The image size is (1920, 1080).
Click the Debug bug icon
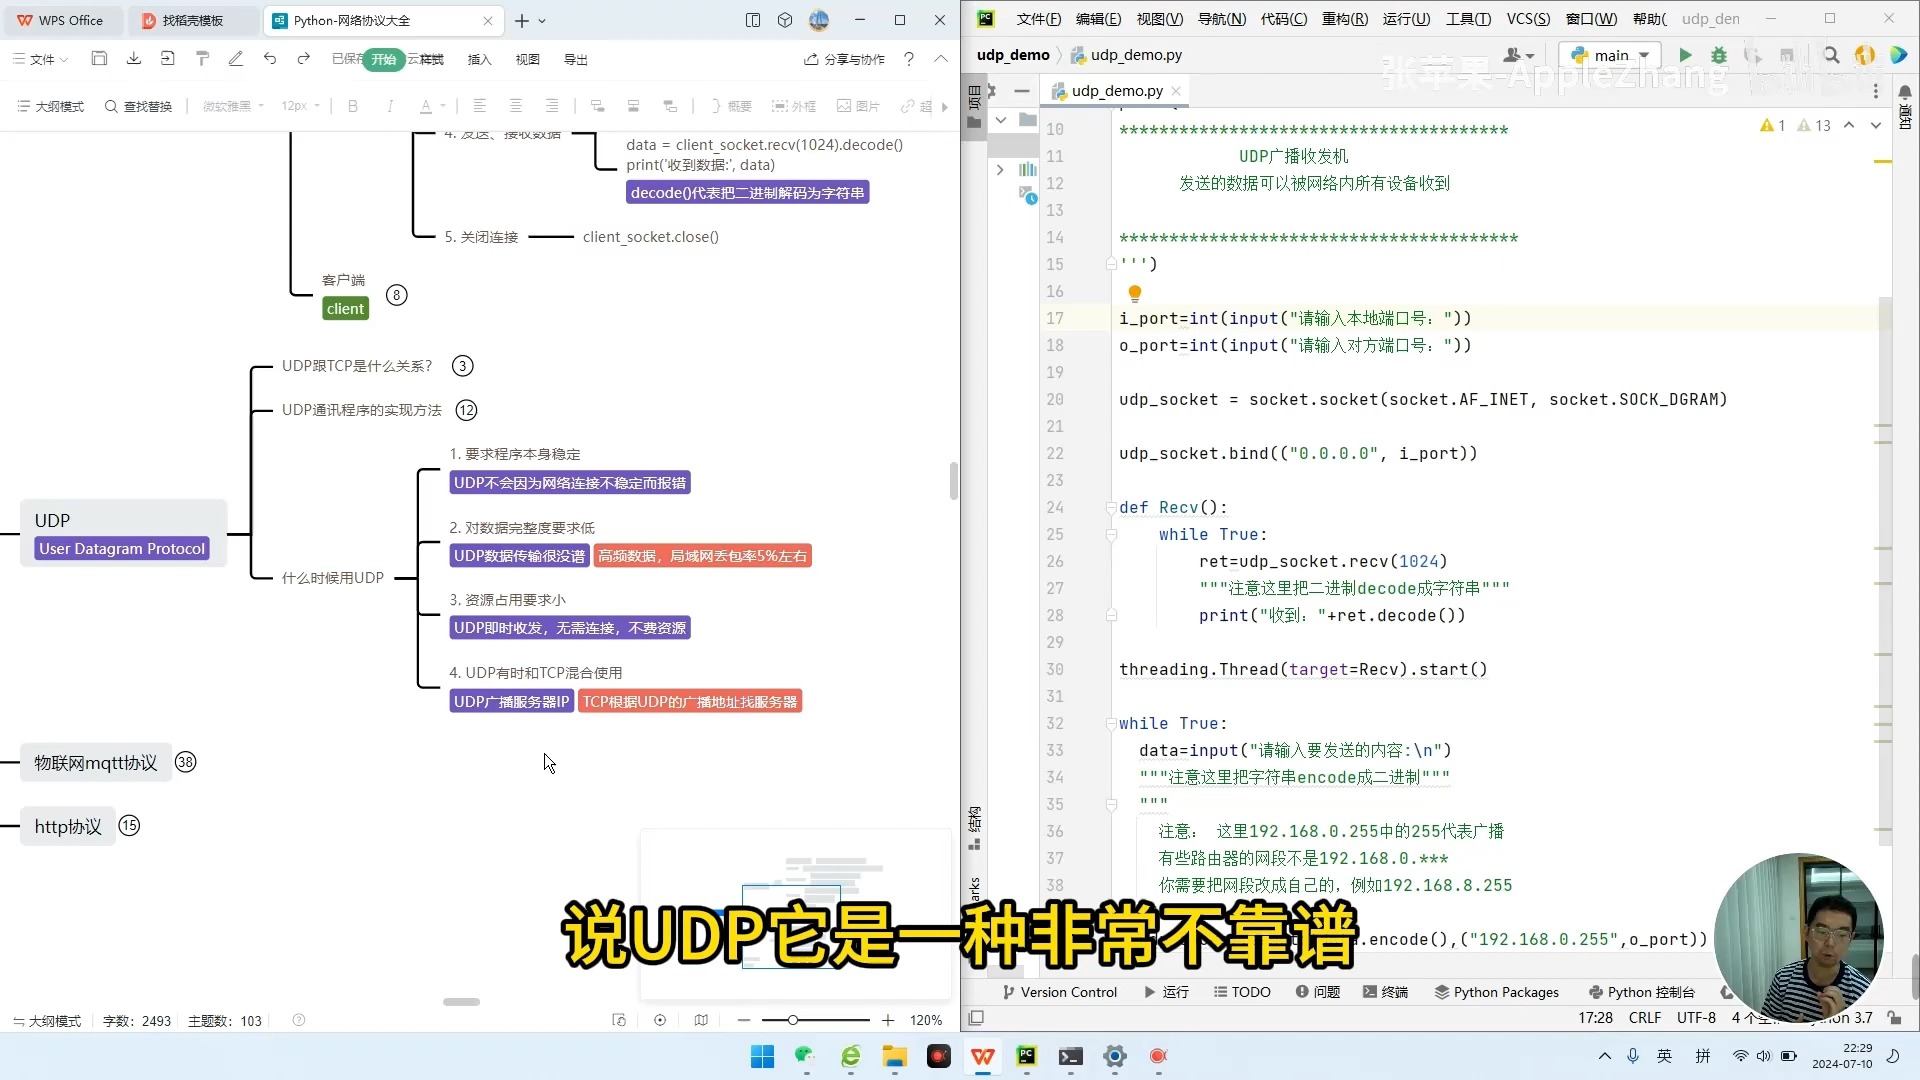click(x=1719, y=56)
